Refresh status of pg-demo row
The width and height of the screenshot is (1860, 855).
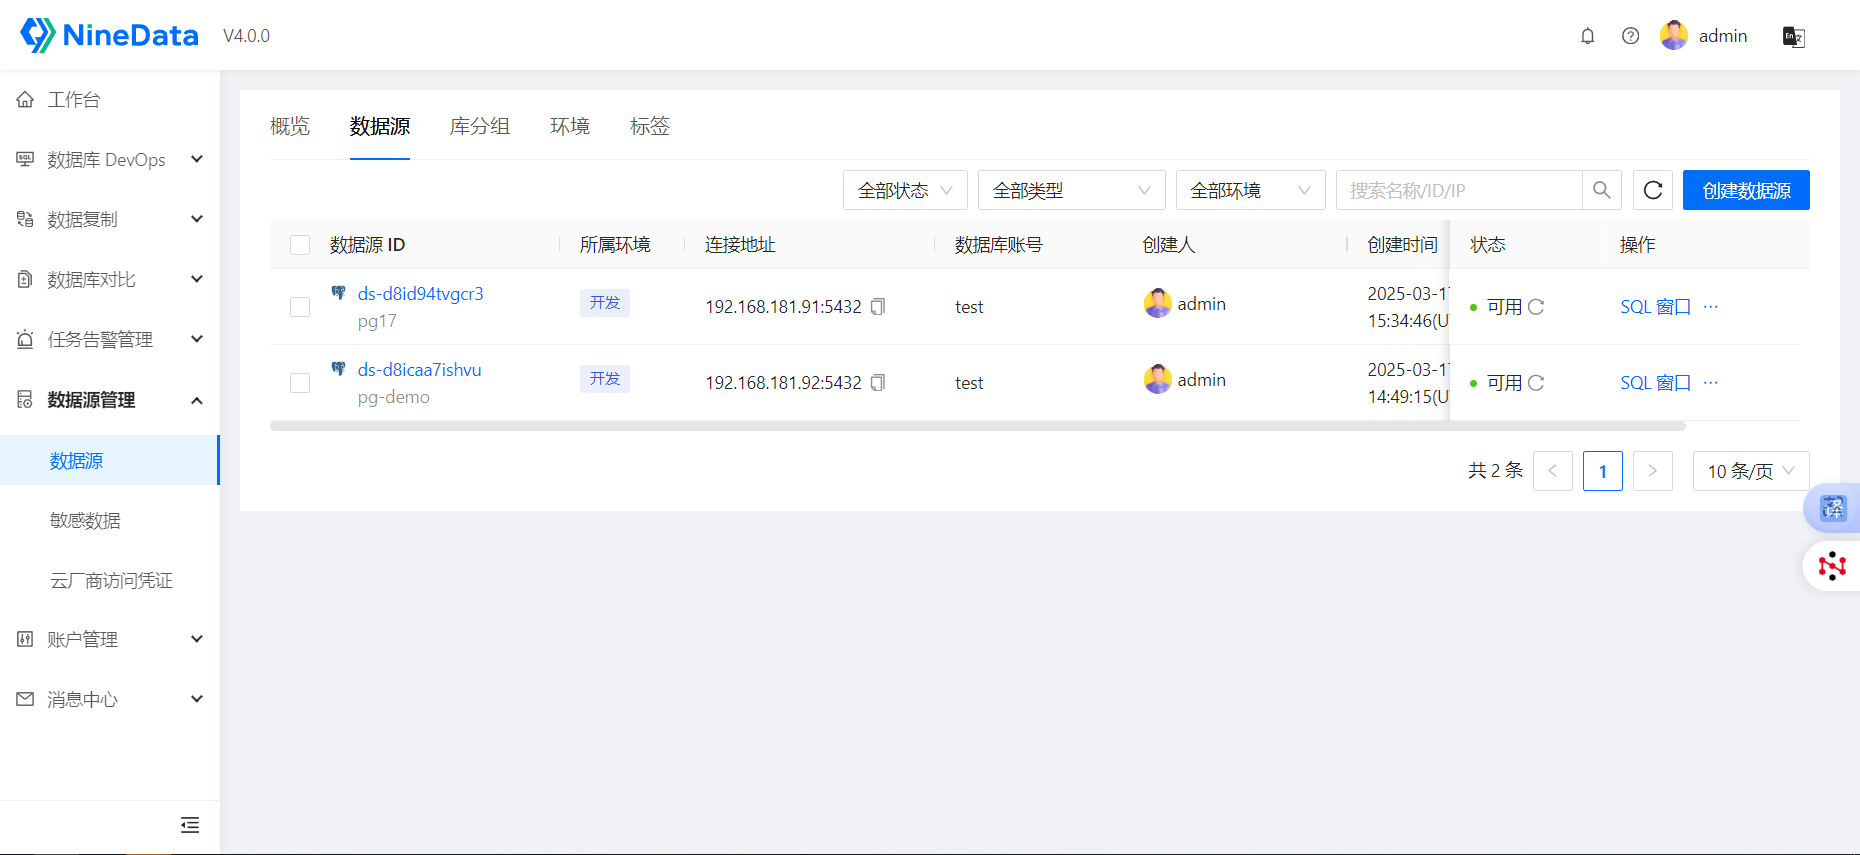click(x=1536, y=383)
